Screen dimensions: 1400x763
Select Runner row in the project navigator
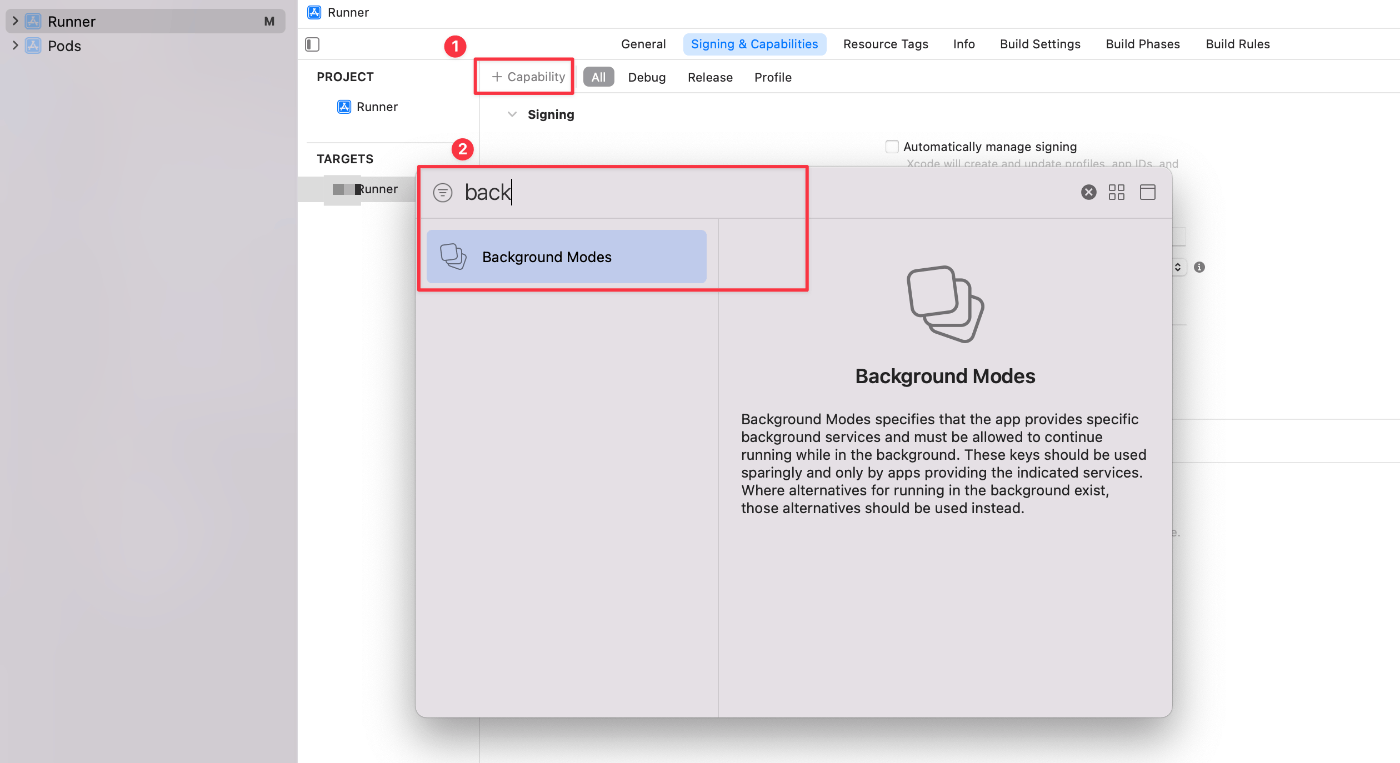point(145,21)
